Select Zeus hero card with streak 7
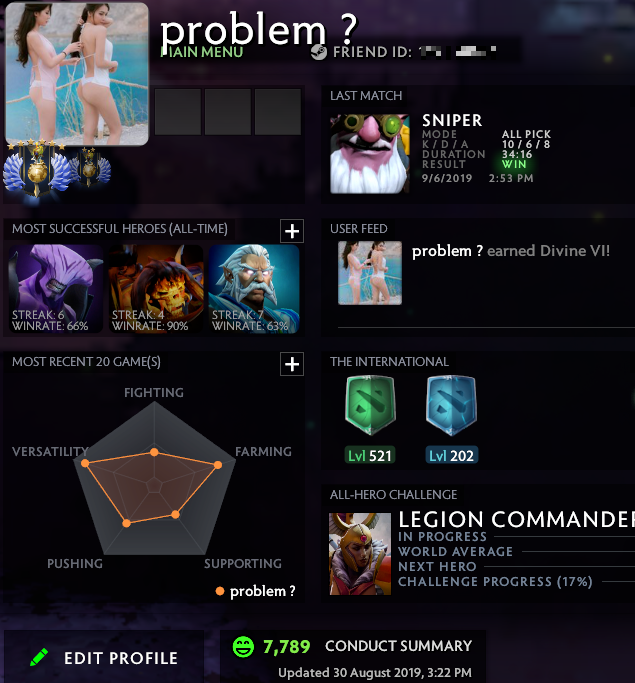The height and width of the screenshot is (683, 635). coord(254,289)
